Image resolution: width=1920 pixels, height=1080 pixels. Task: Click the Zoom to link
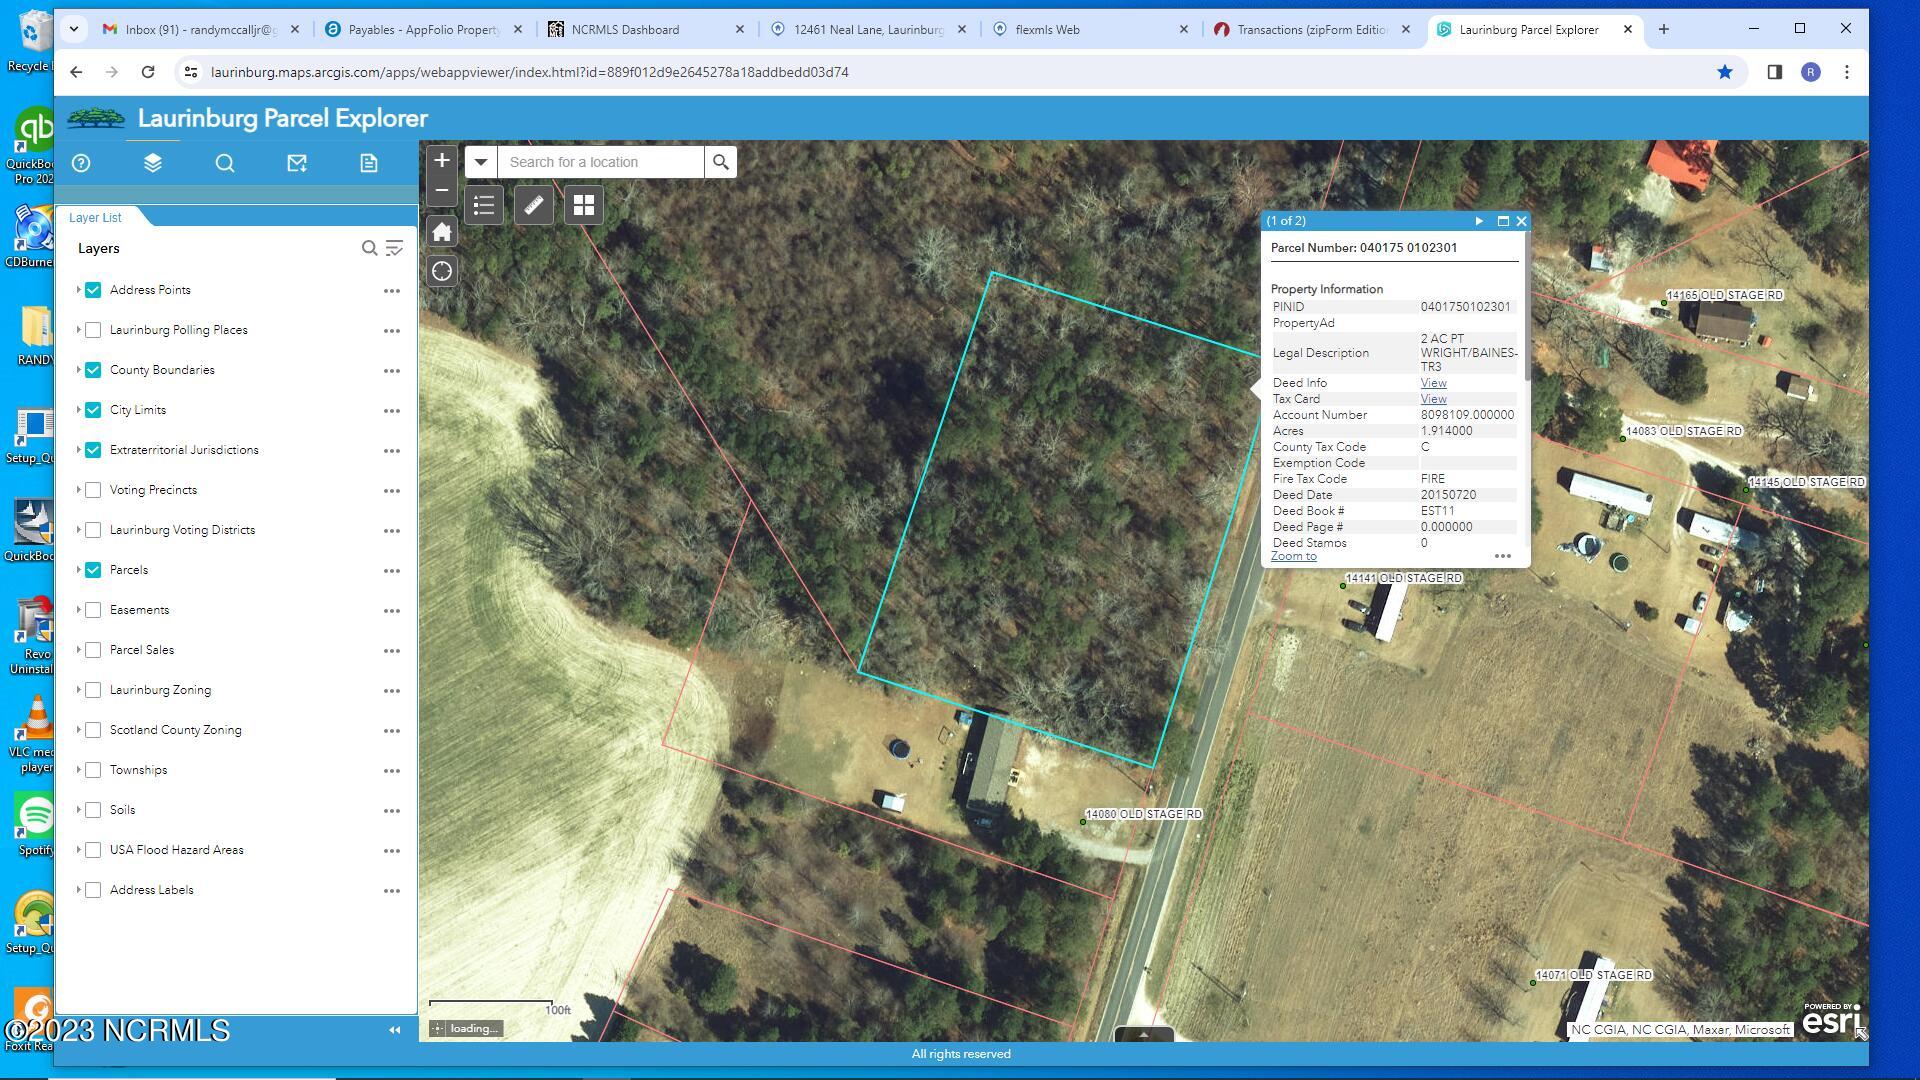click(x=1294, y=556)
